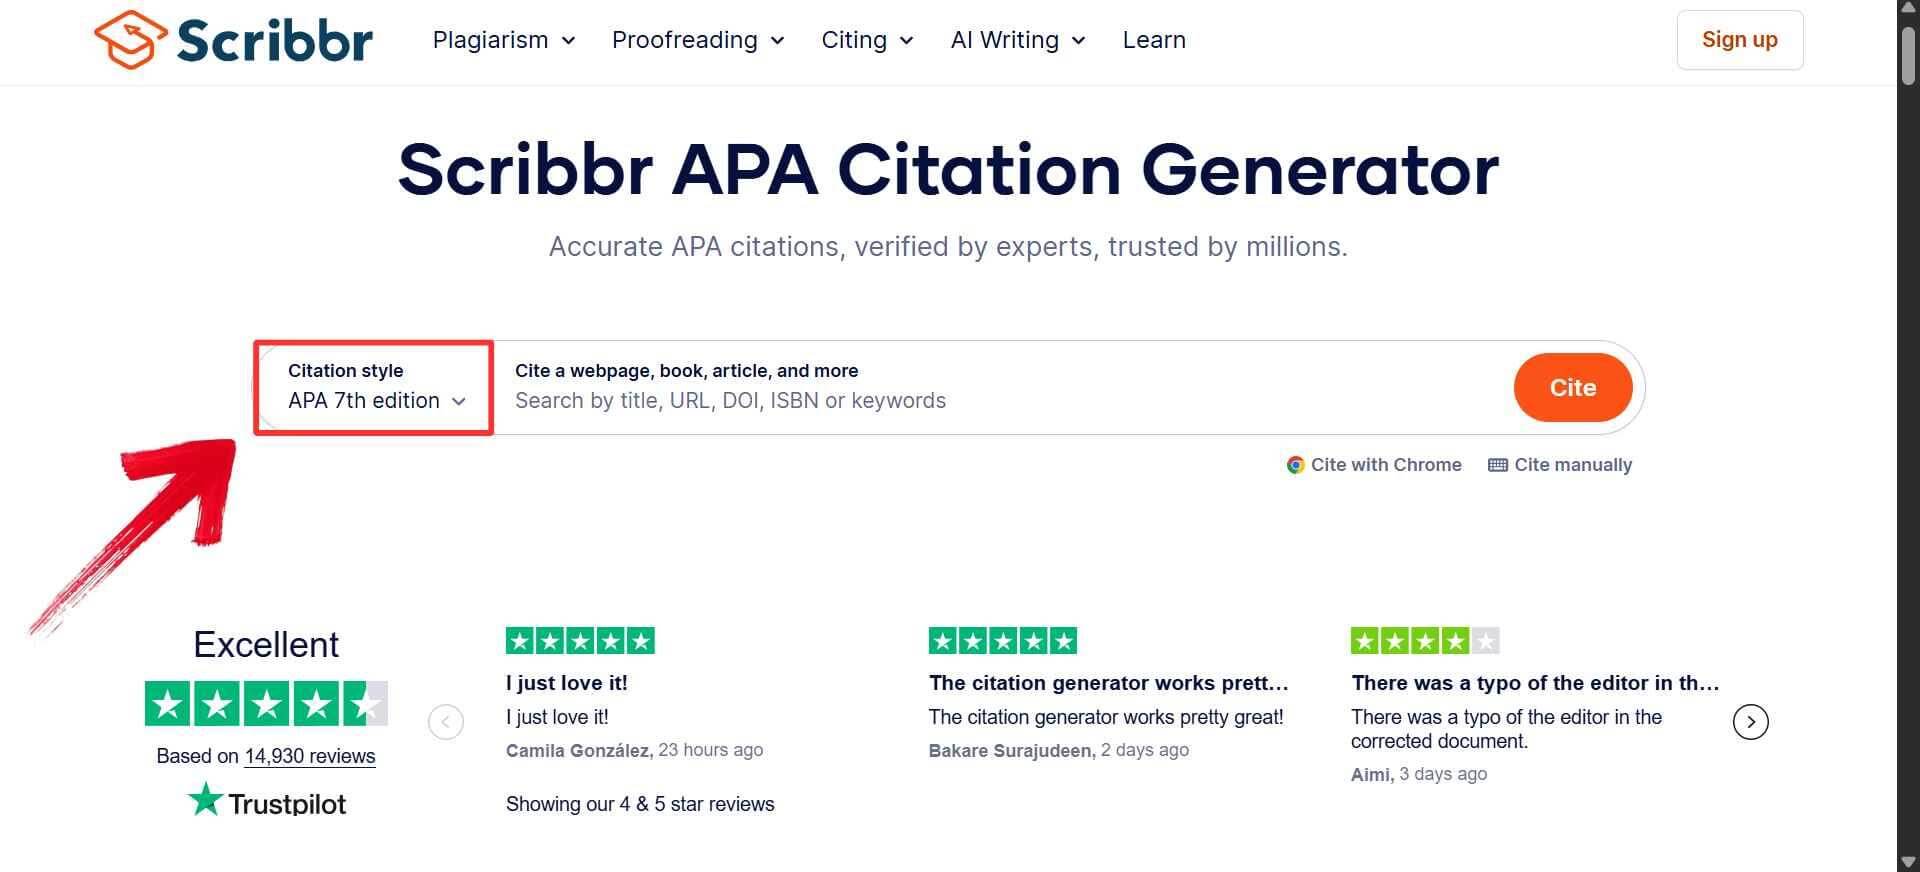Click the green Trustpilot star icon
1920x872 pixels.
204,797
